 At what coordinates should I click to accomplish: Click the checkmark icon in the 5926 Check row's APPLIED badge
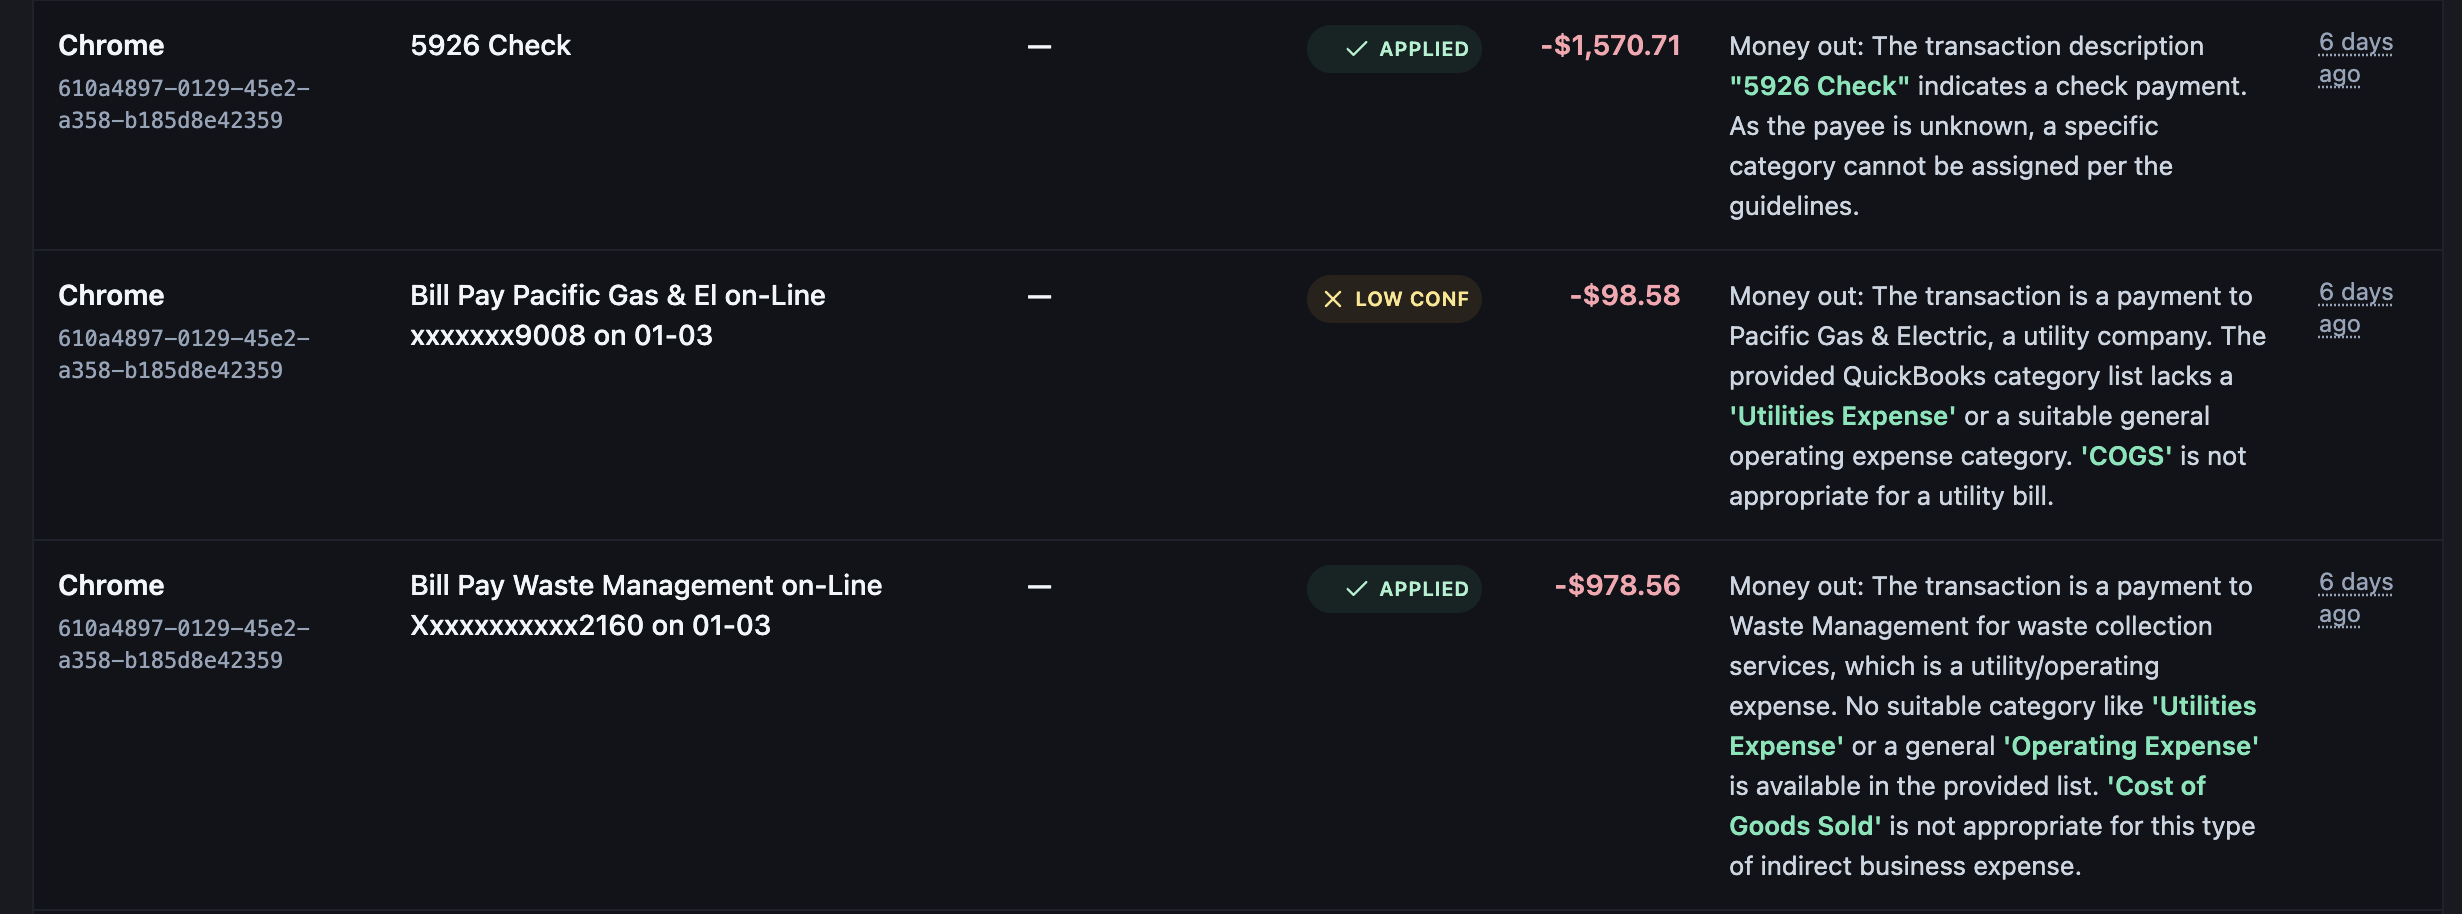[1356, 49]
